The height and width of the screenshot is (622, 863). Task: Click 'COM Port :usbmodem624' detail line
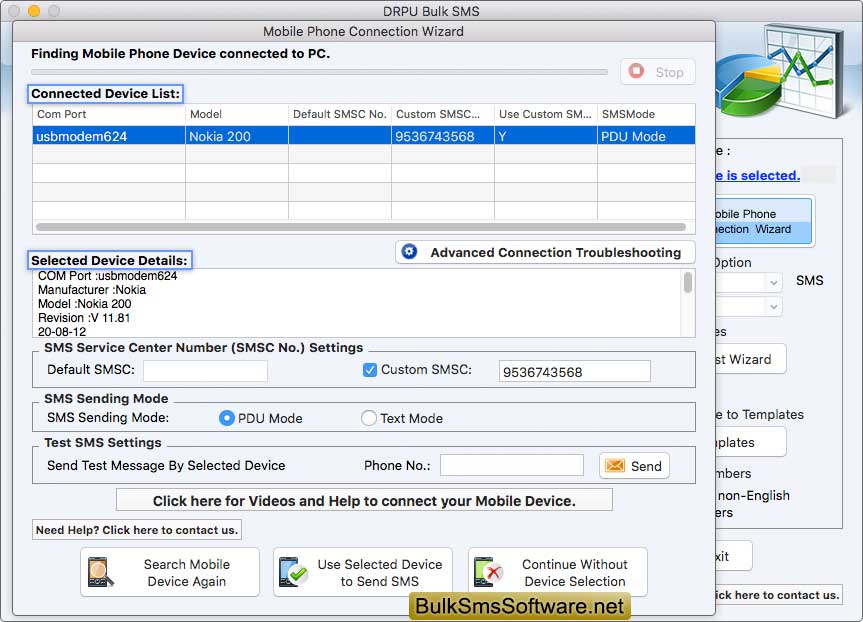107,276
